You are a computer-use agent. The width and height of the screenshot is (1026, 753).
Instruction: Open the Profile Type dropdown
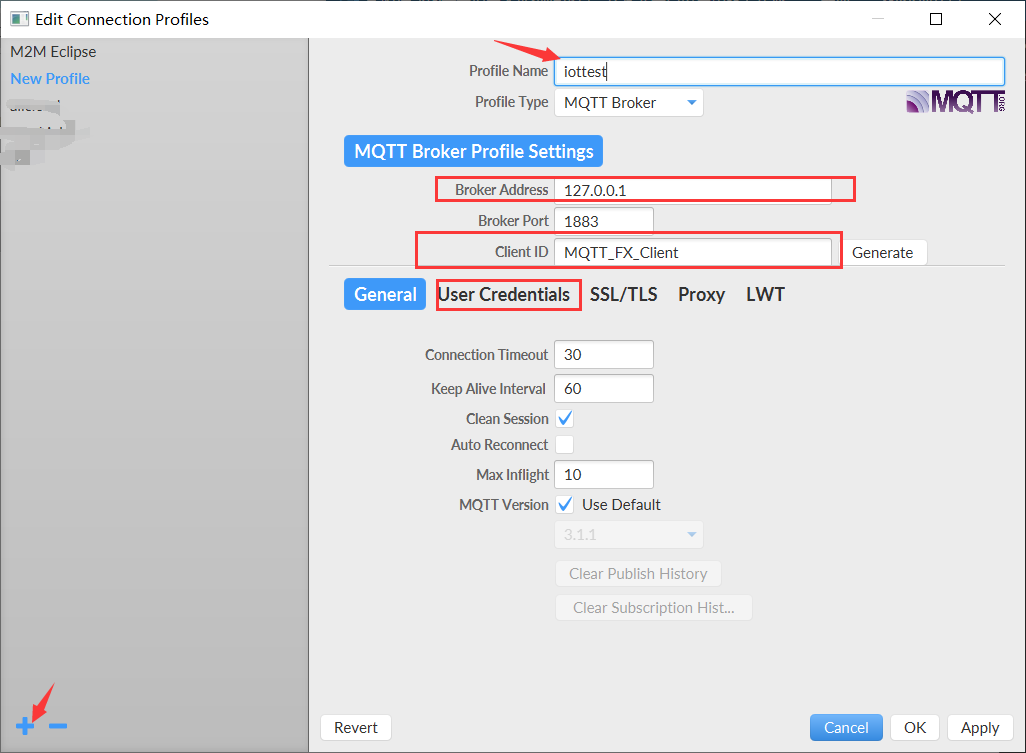point(628,103)
